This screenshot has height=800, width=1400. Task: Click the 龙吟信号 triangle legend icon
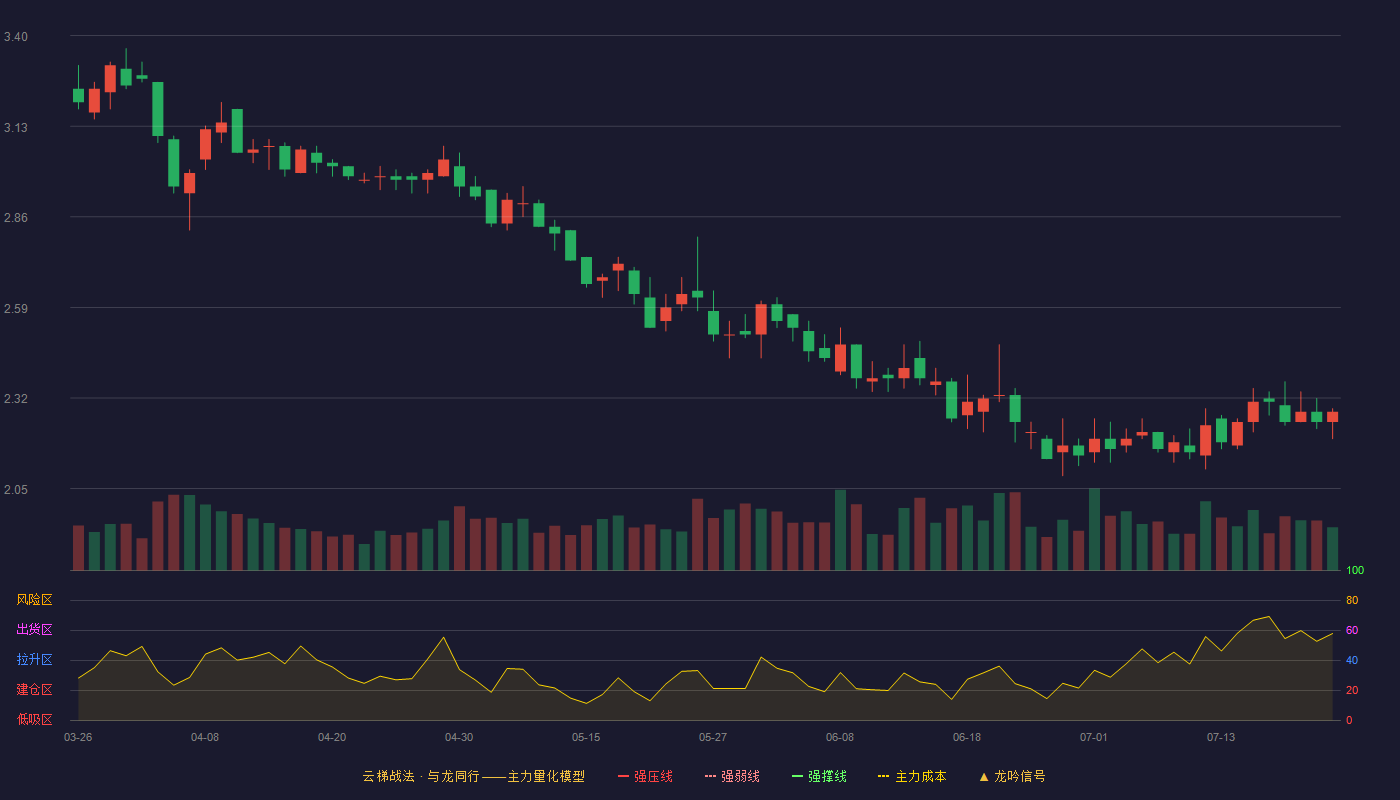click(984, 776)
